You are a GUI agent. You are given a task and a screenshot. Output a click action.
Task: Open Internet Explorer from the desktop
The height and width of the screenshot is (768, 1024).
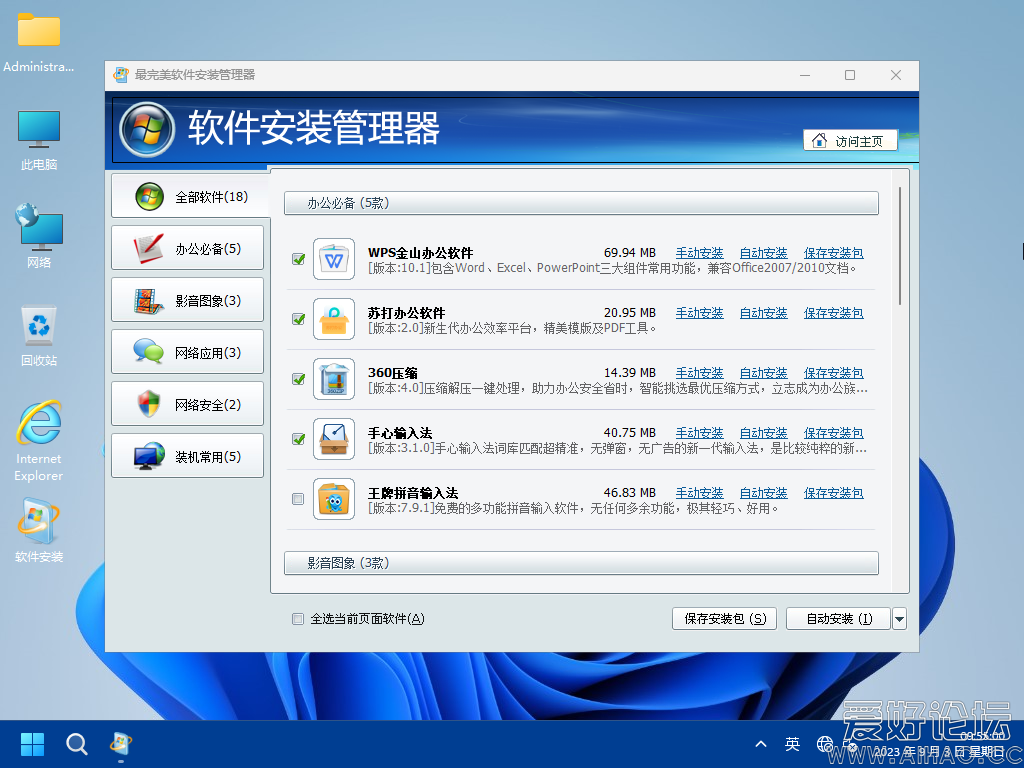[x=39, y=425]
